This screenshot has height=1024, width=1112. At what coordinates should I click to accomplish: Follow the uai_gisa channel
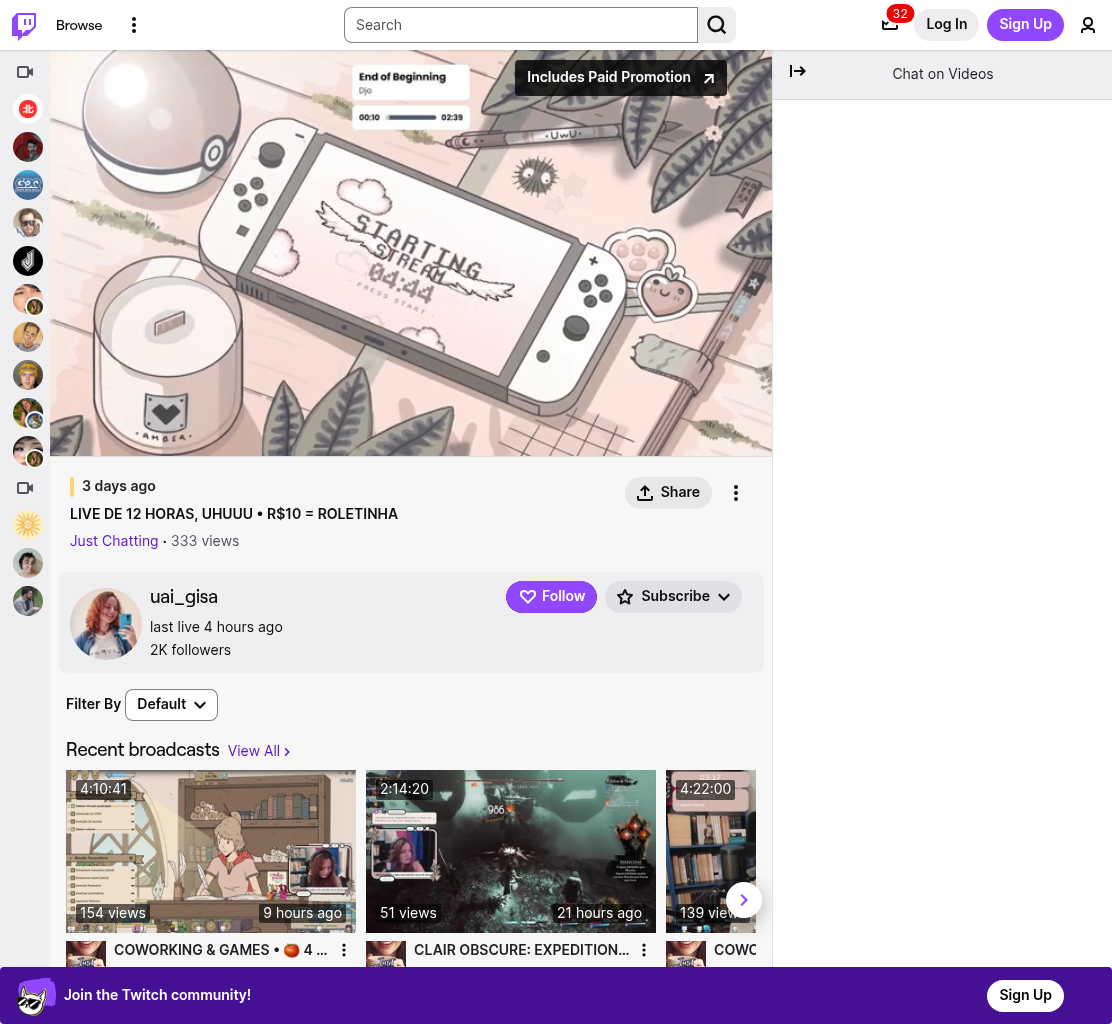(551, 597)
